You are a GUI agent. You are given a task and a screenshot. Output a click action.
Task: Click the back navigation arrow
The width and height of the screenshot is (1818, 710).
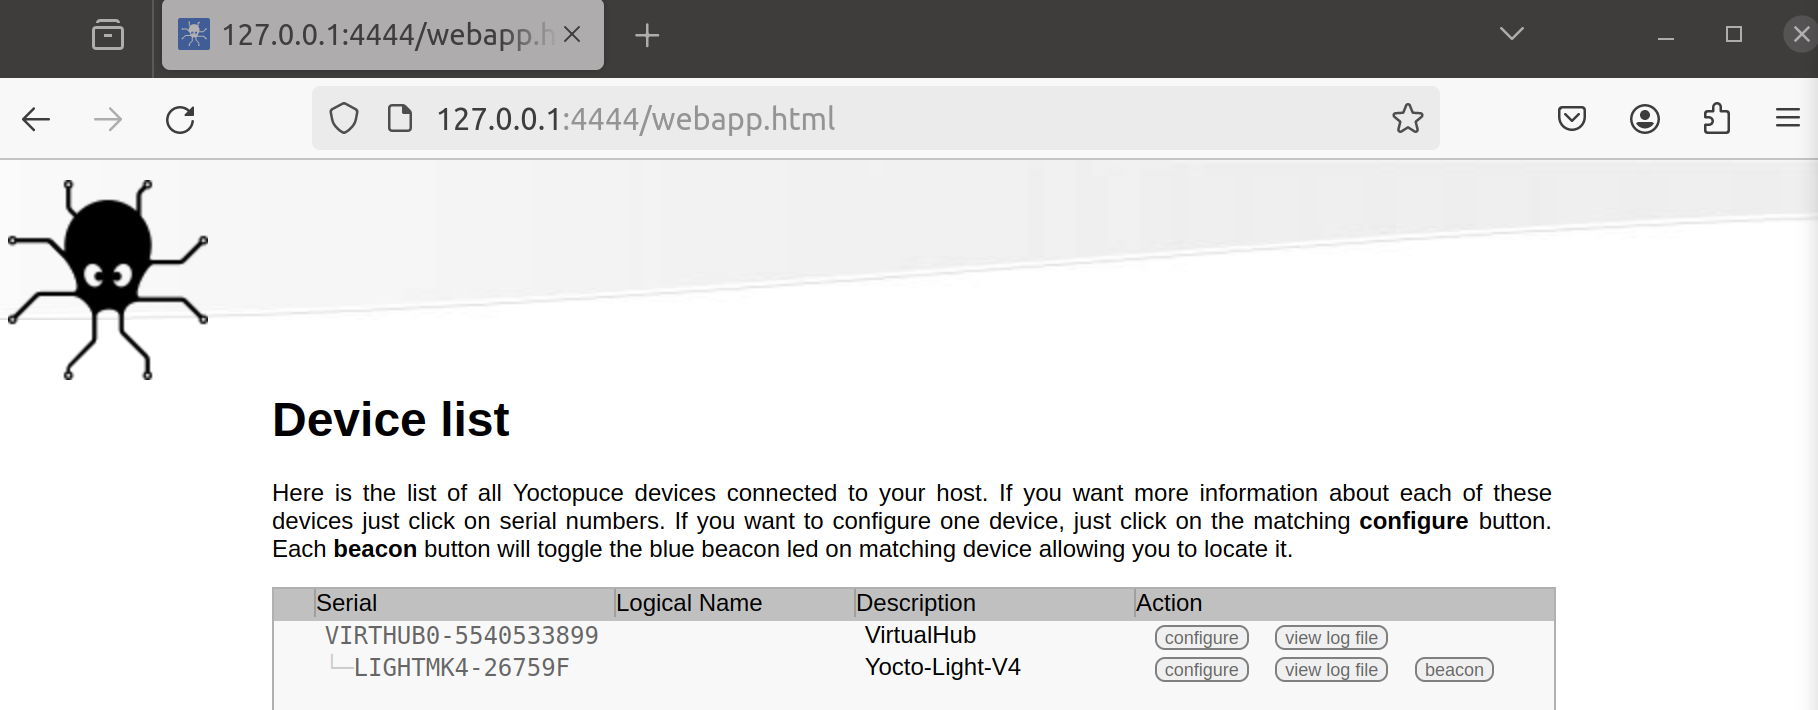pos(37,118)
